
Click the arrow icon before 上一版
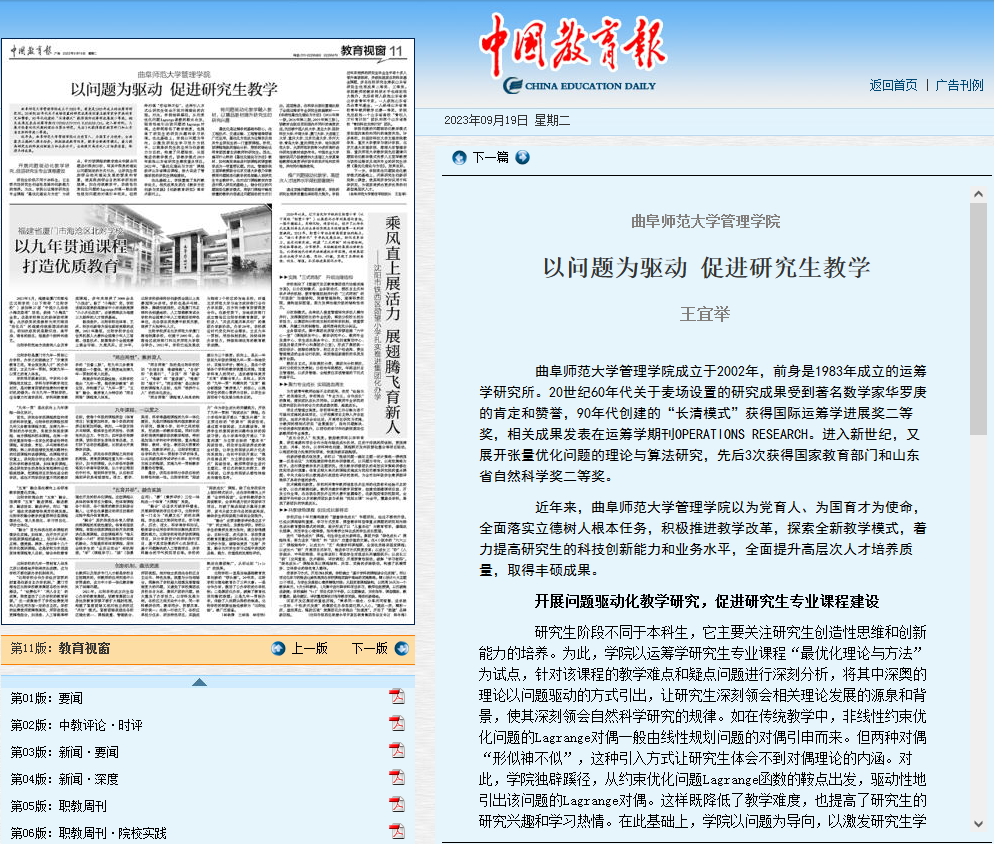point(278,648)
